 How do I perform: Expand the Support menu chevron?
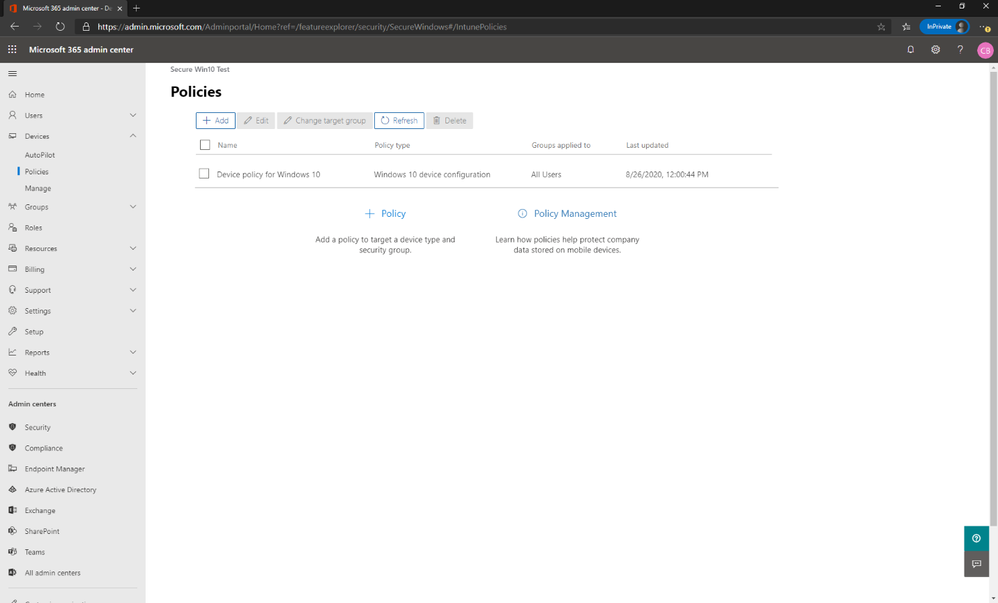[133, 290]
